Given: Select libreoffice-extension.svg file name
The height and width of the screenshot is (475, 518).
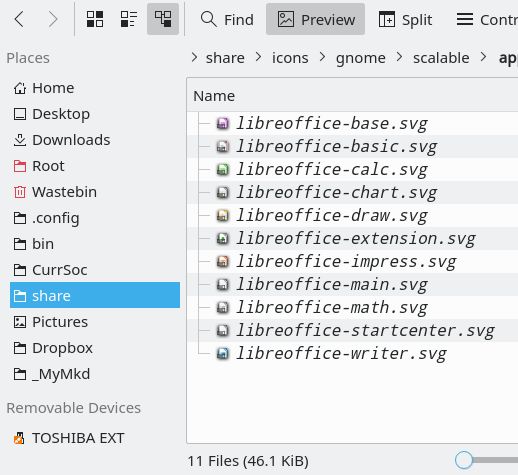Looking at the screenshot, I should (356, 239).
